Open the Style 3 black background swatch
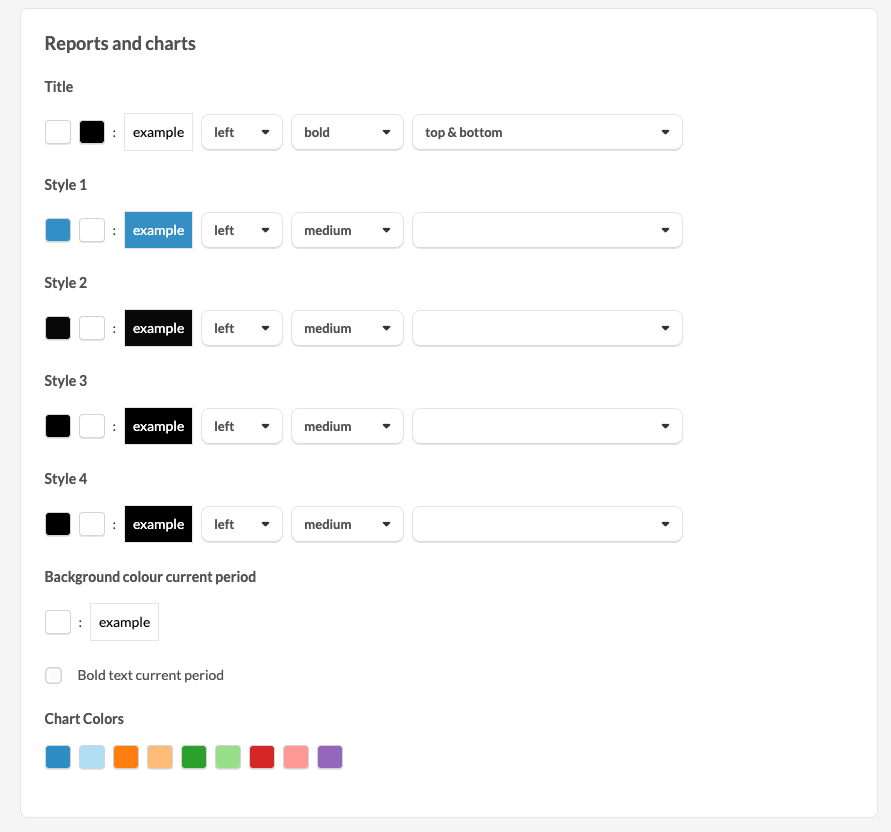 click(58, 426)
